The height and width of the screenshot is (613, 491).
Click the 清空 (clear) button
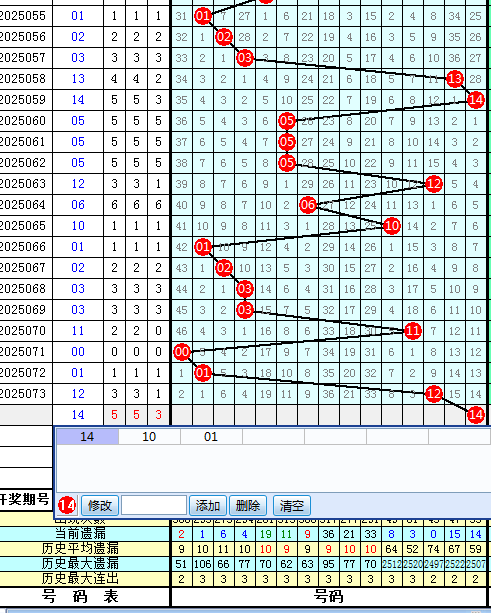[x=292, y=505]
